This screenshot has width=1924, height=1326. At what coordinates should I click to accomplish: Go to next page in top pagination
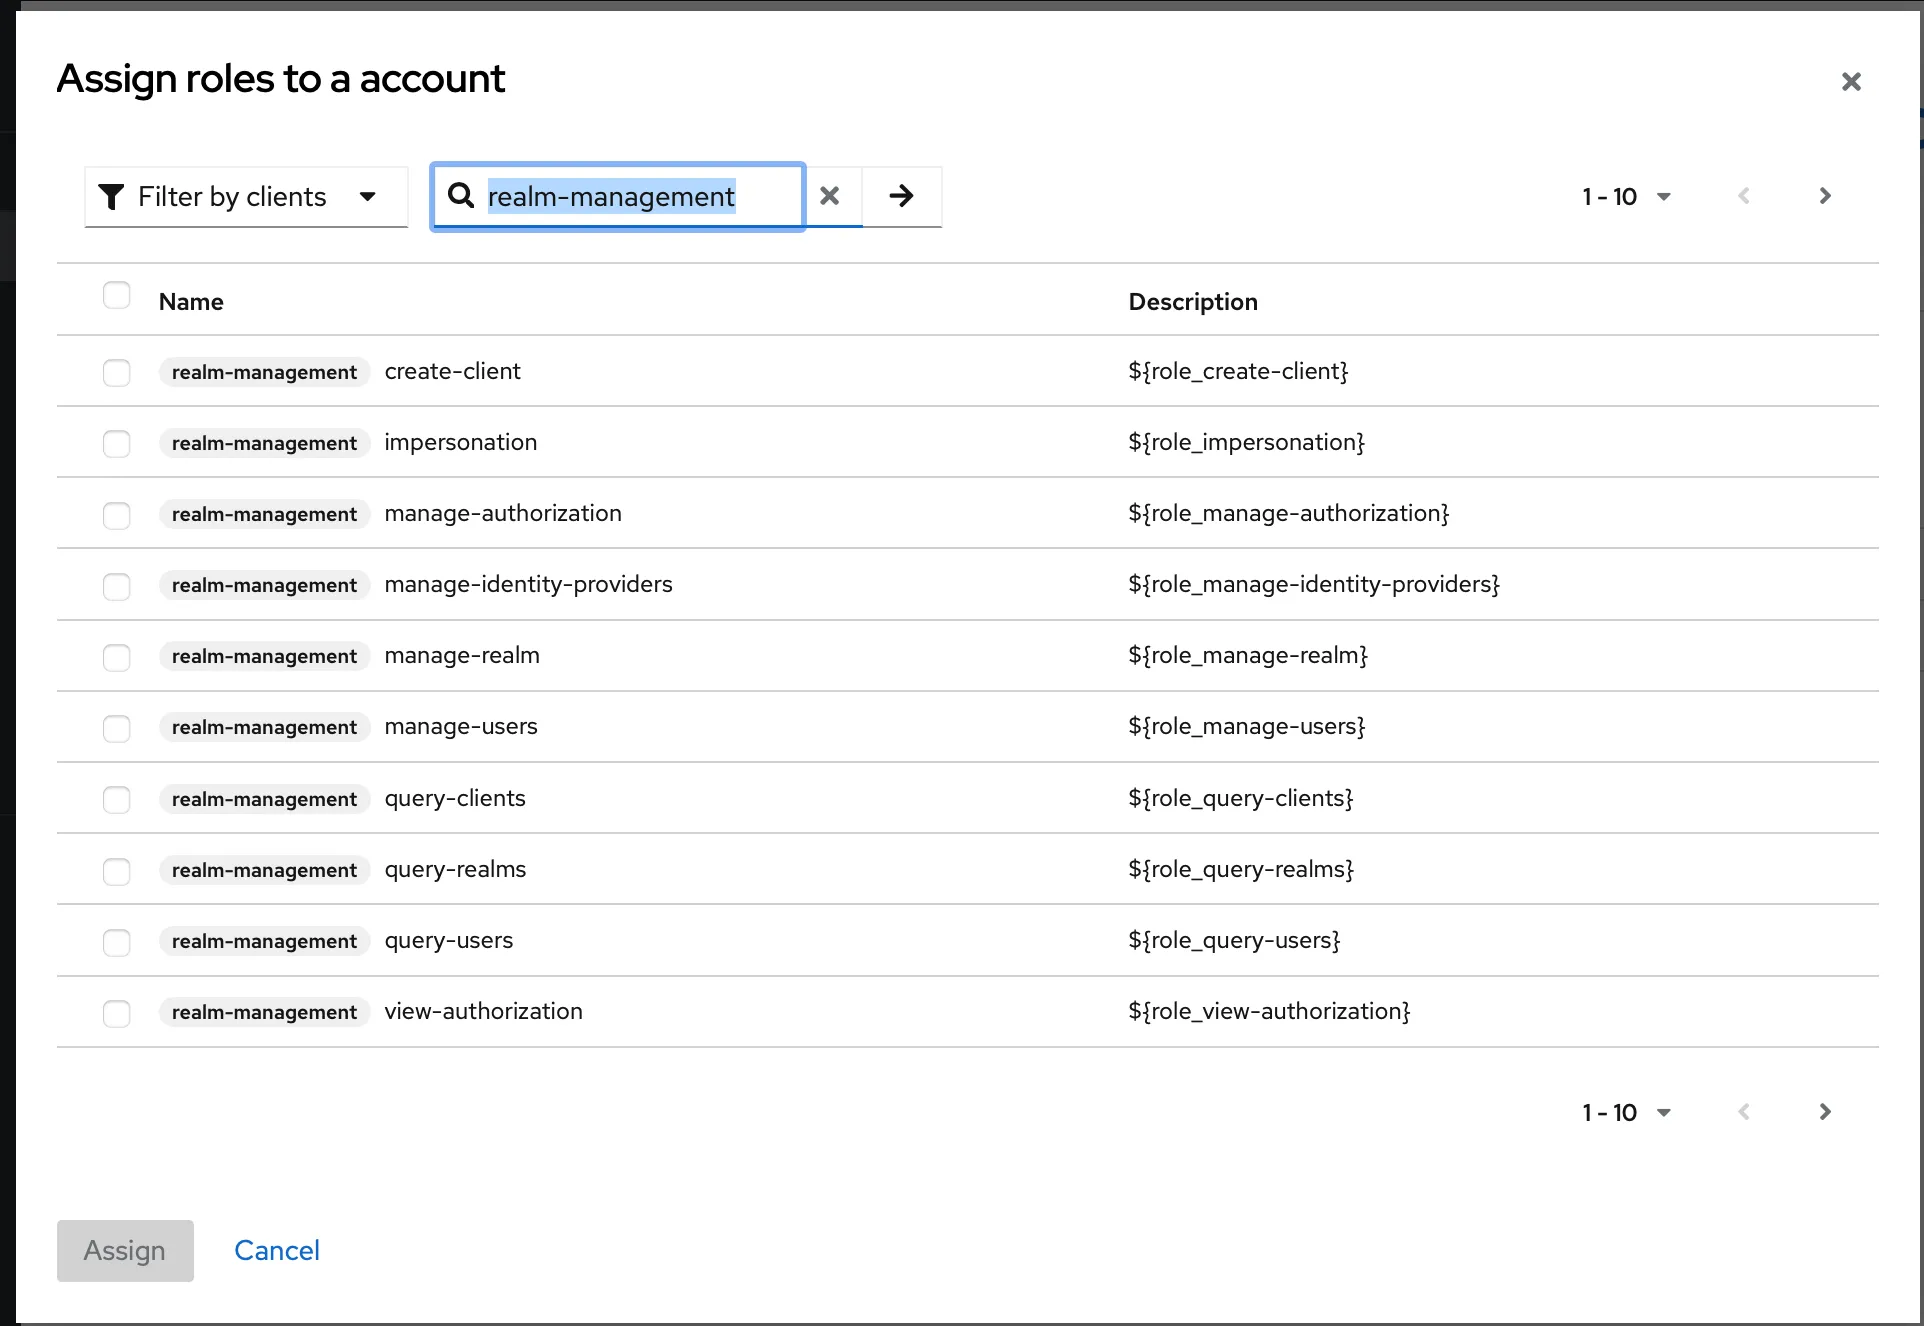coord(1825,196)
